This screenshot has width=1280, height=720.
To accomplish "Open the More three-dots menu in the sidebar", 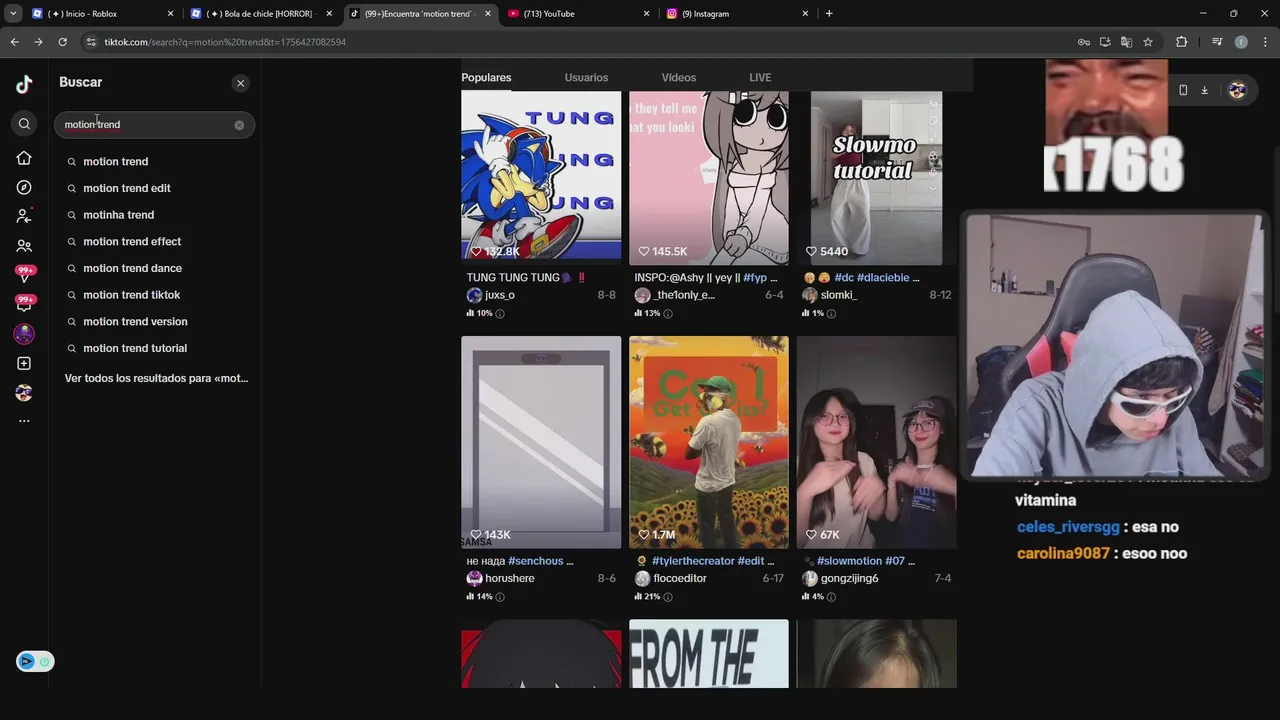I will 24,421.
